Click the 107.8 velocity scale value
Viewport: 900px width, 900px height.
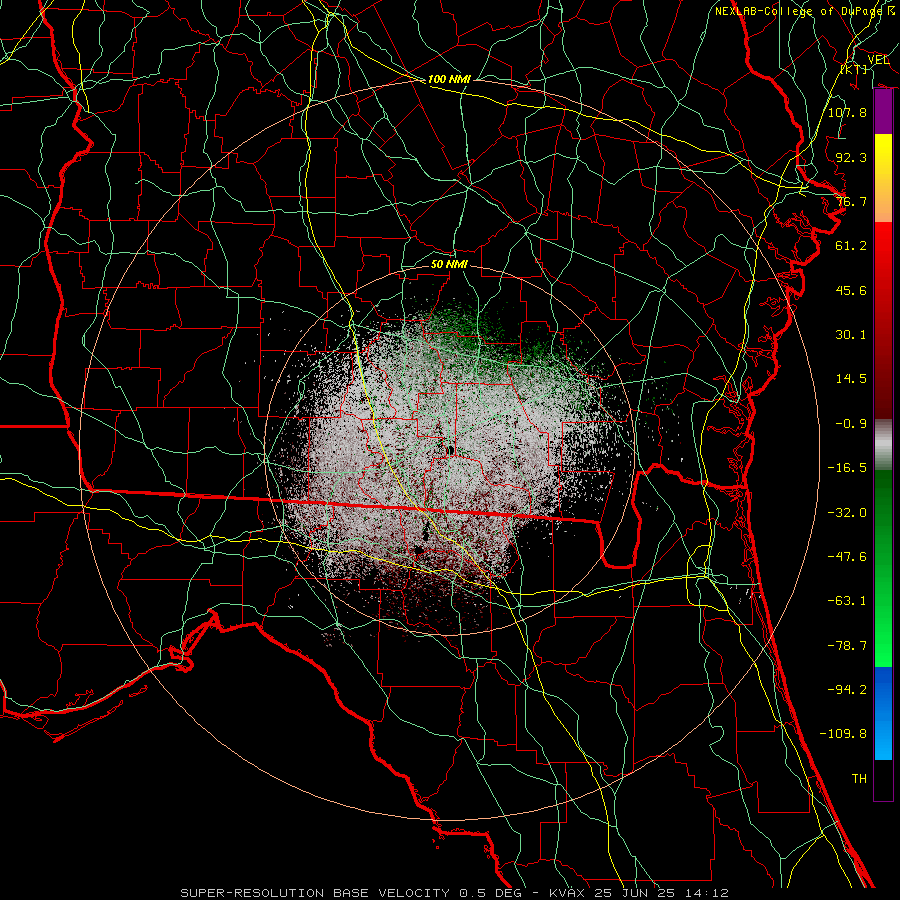847,112
